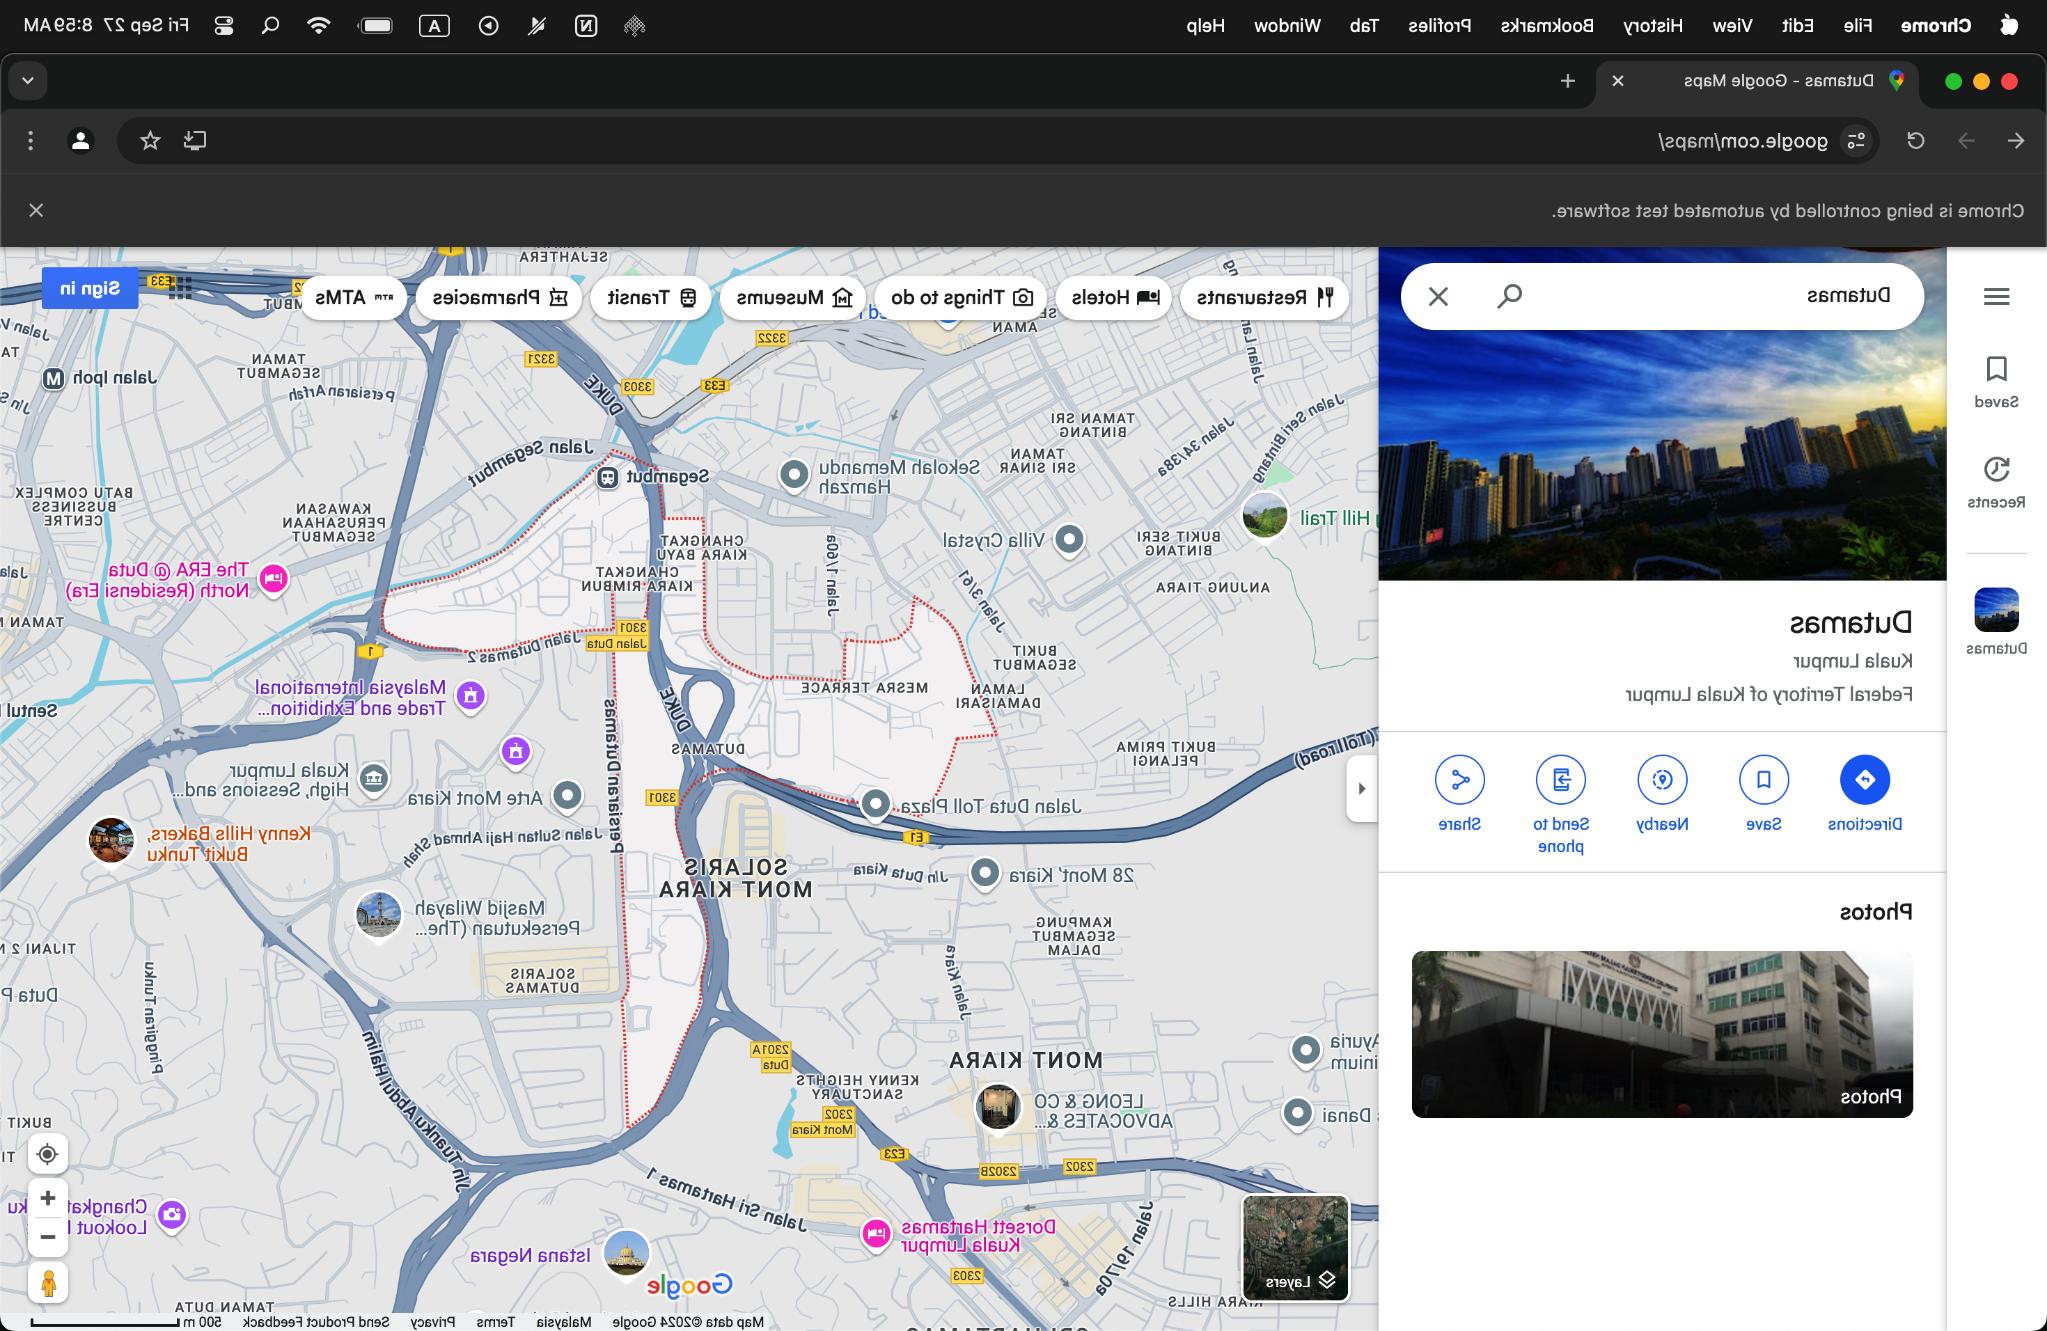Open the Profiles menu
Image resolution: width=2047 pixels, height=1331 pixels.
[1440, 26]
